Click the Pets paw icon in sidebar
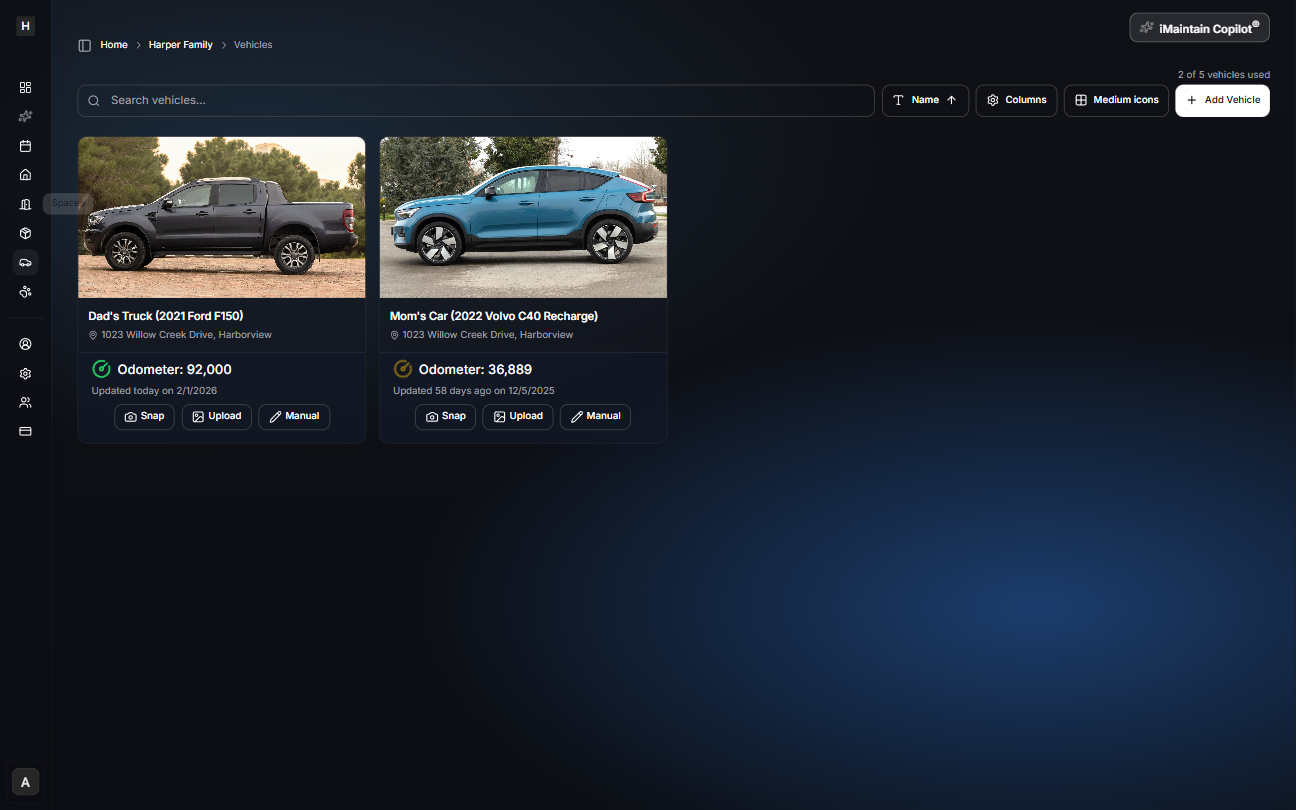Image resolution: width=1296 pixels, height=810 pixels. coord(25,291)
